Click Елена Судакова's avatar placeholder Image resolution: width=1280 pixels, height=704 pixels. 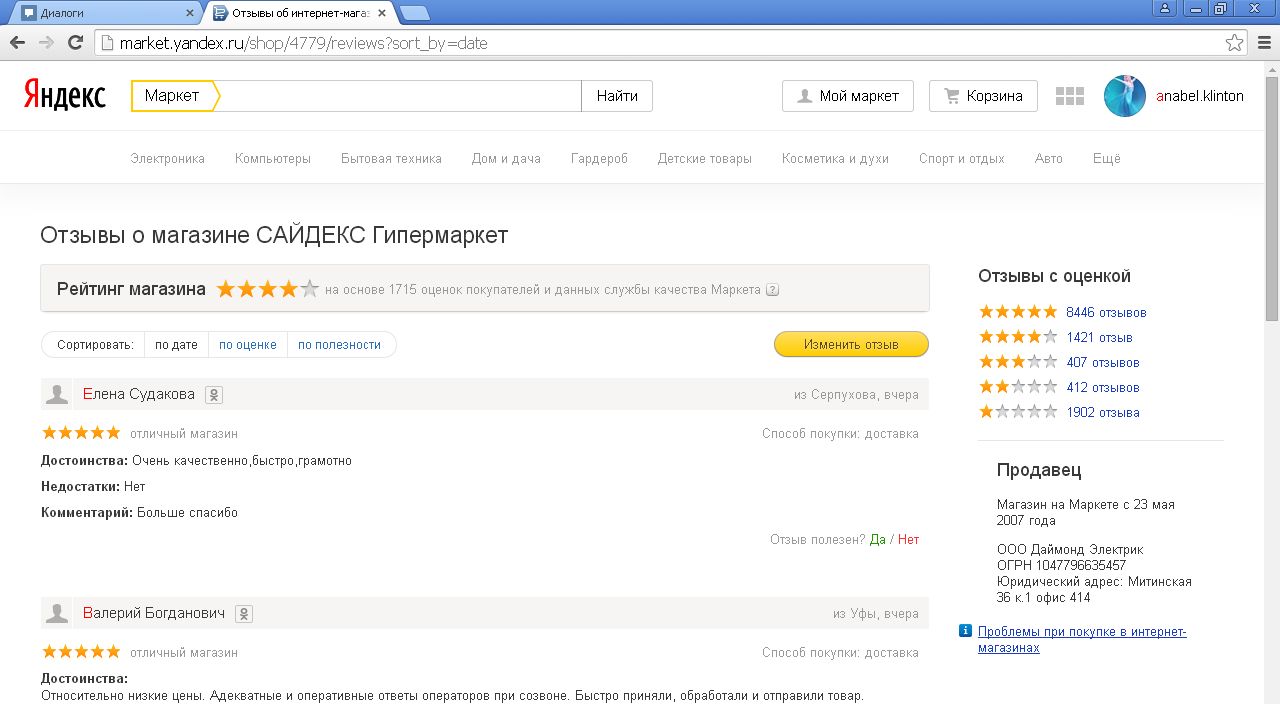point(57,394)
